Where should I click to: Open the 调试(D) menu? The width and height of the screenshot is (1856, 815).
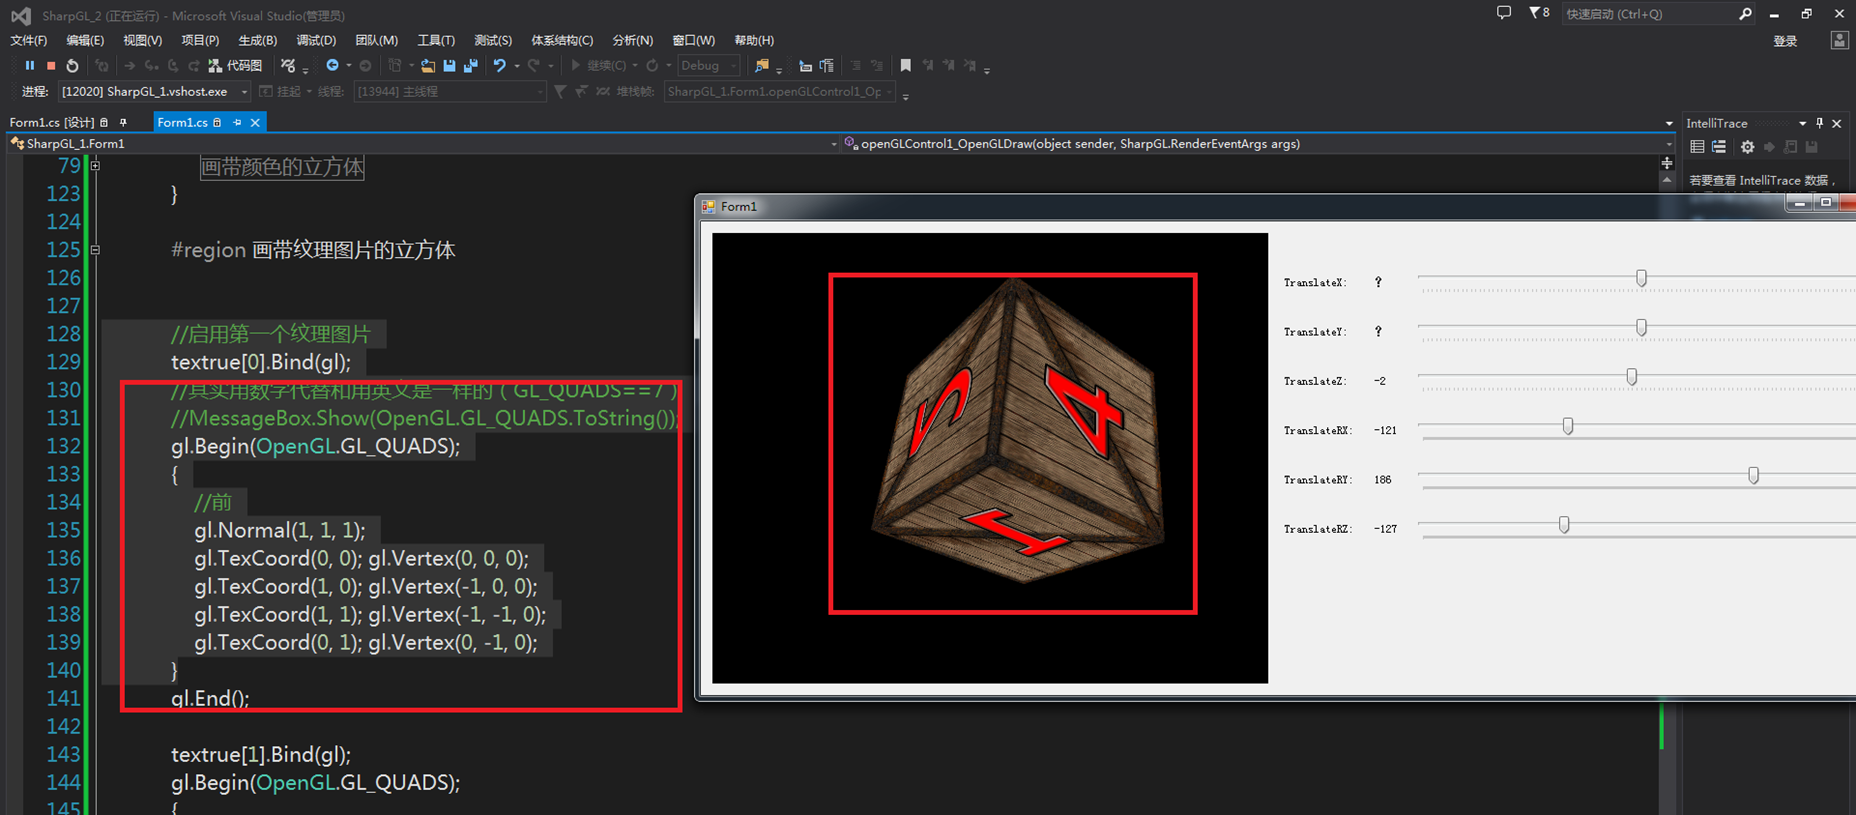(x=316, y=40)
